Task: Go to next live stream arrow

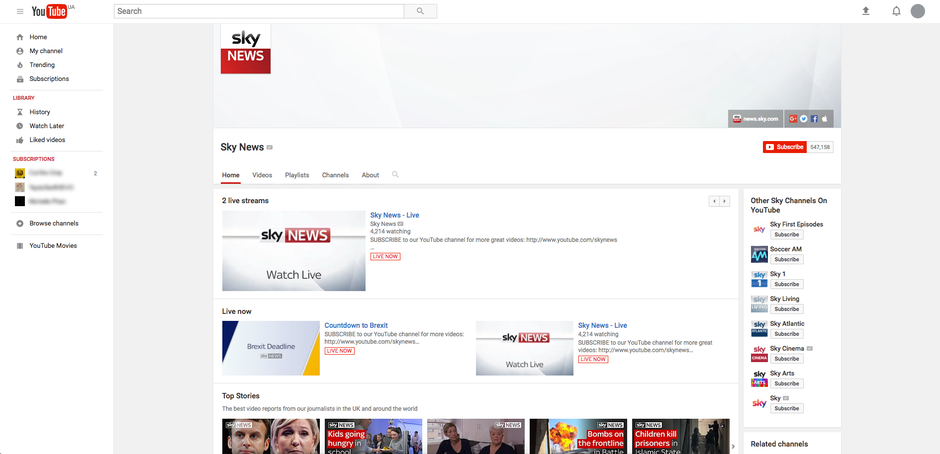Action: coord(725,202)
